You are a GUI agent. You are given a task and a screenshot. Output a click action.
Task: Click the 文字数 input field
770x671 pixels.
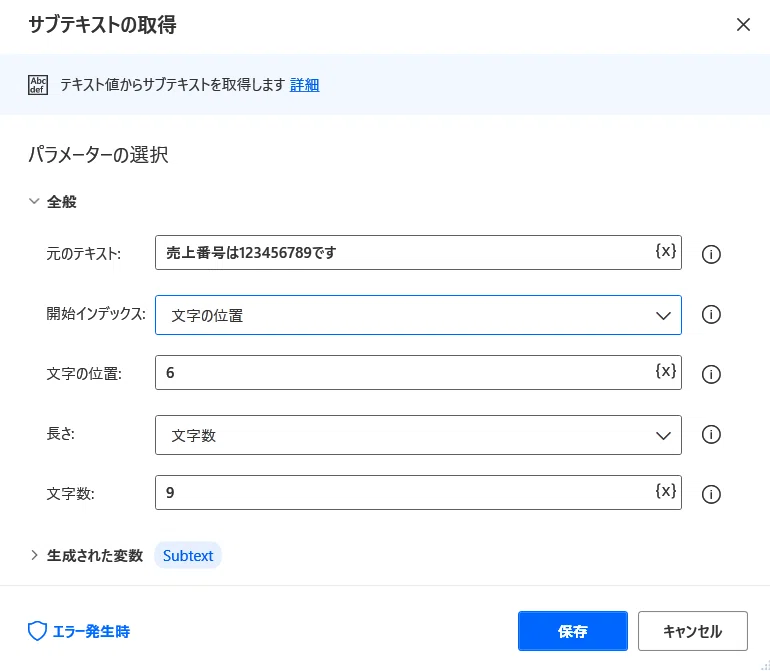pos(418,492)
